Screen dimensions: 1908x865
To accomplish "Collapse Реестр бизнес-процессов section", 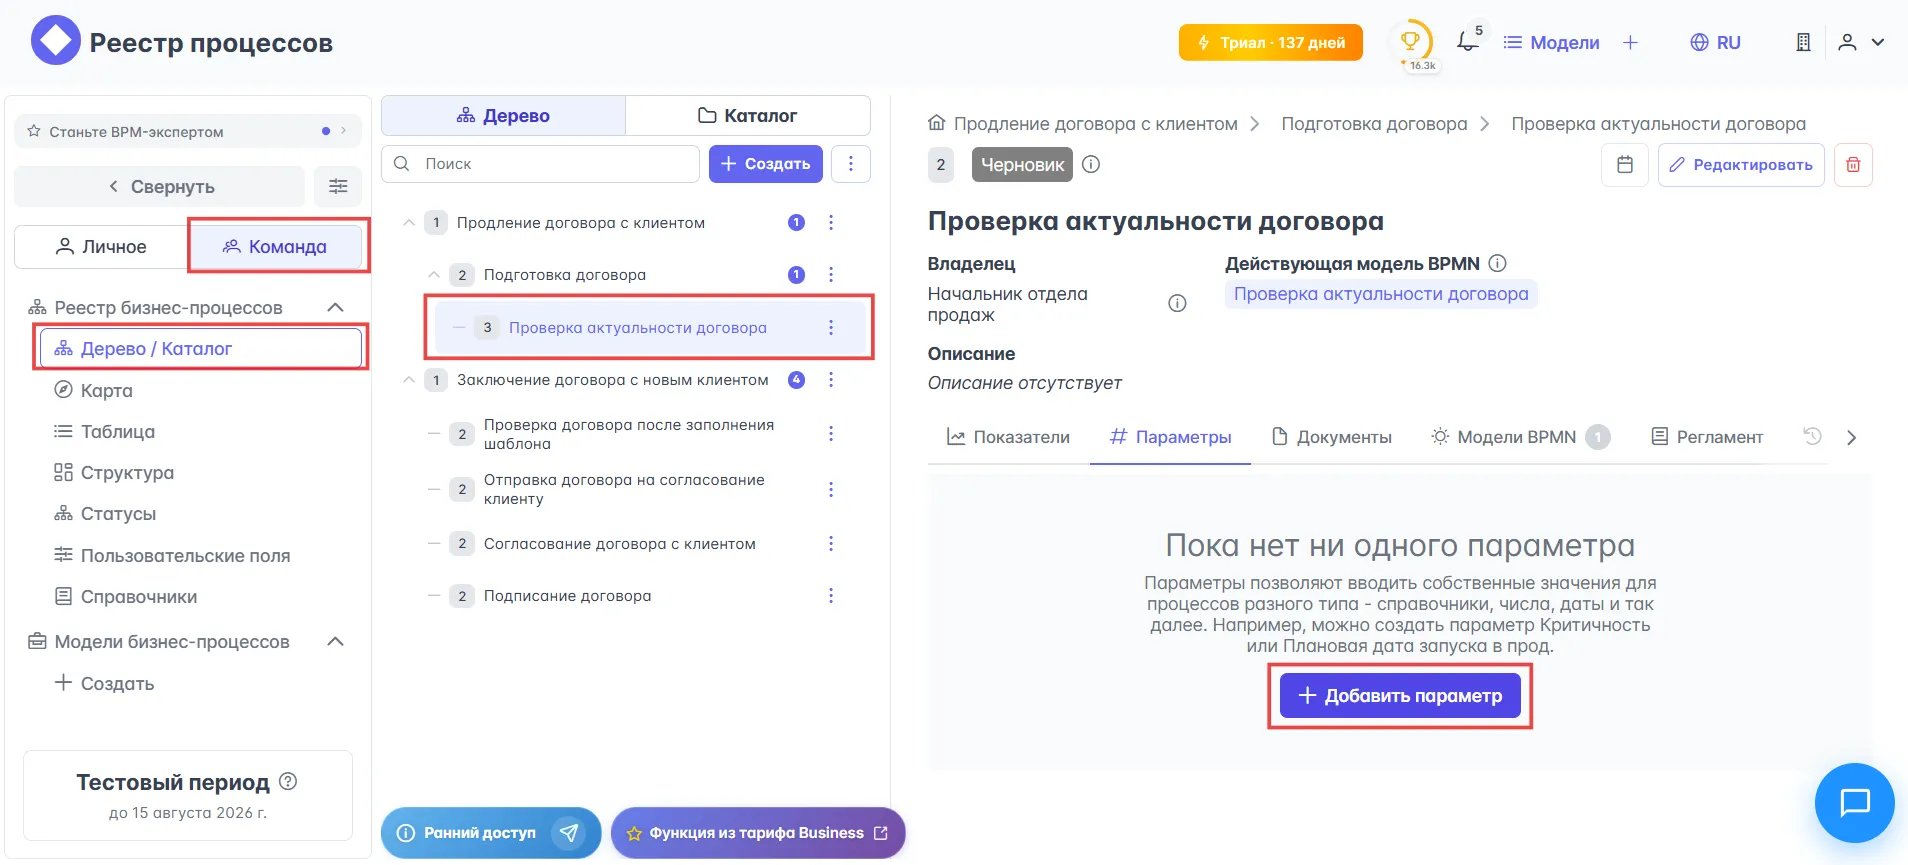I will pyautogui.click(x=336, y=308).
